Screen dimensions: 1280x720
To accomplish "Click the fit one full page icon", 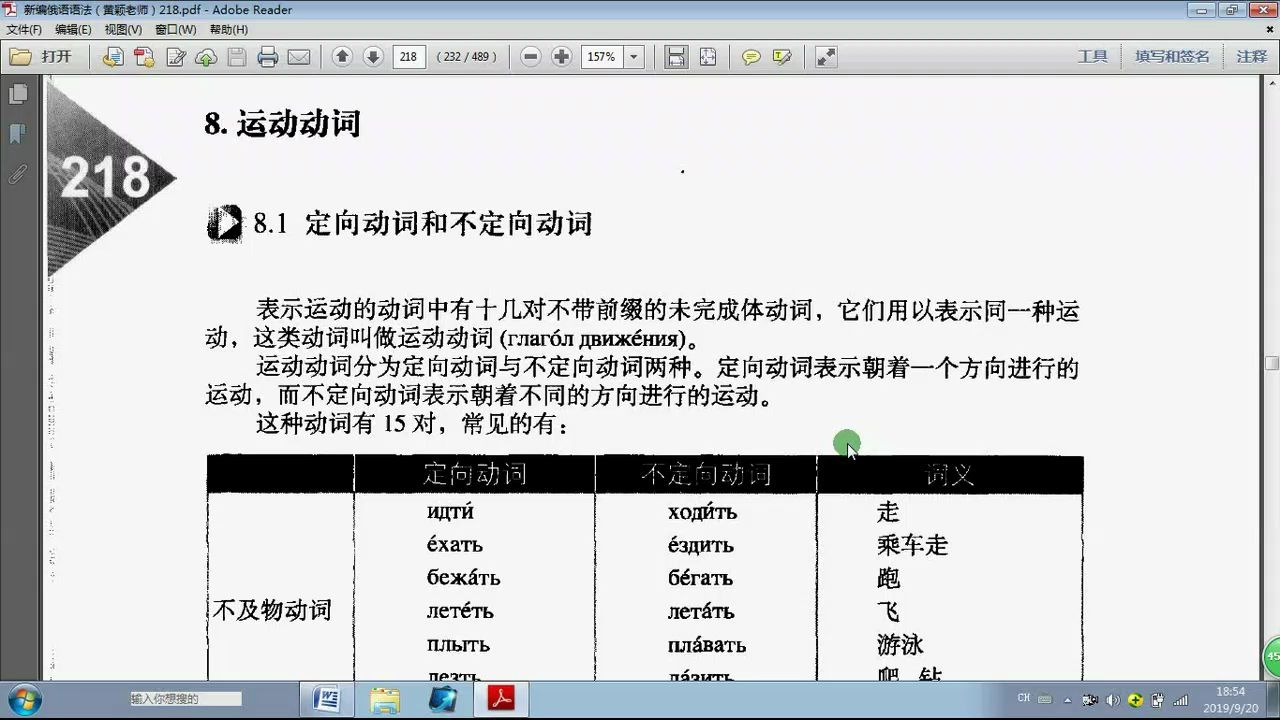I will [708, 57].
